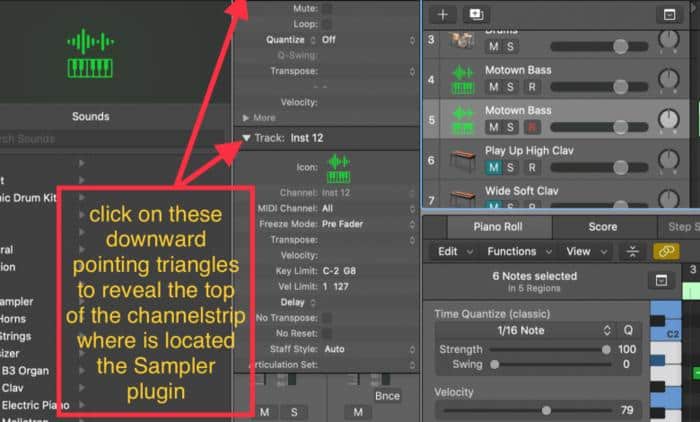The width and height of the screenshot is (700, 422).
Task: Click the catch playhead icon in Piano Roll
Action: [x=632, y=251]
